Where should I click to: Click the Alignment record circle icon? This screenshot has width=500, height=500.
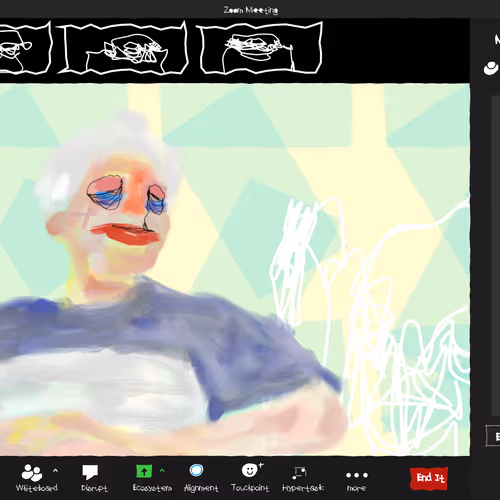coord(196,470)
